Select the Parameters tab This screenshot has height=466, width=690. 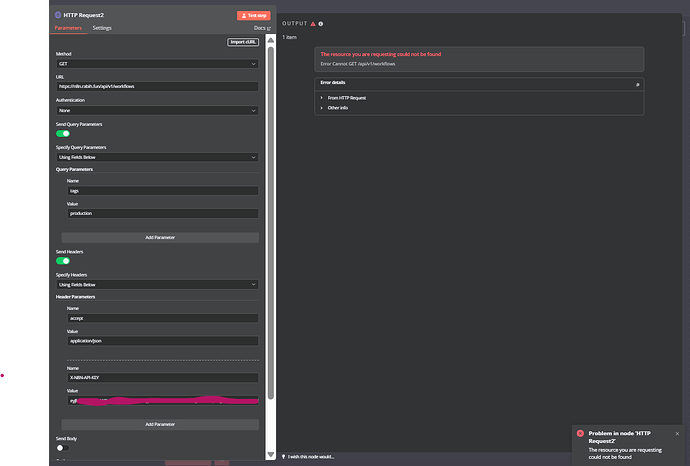[67, 28]
